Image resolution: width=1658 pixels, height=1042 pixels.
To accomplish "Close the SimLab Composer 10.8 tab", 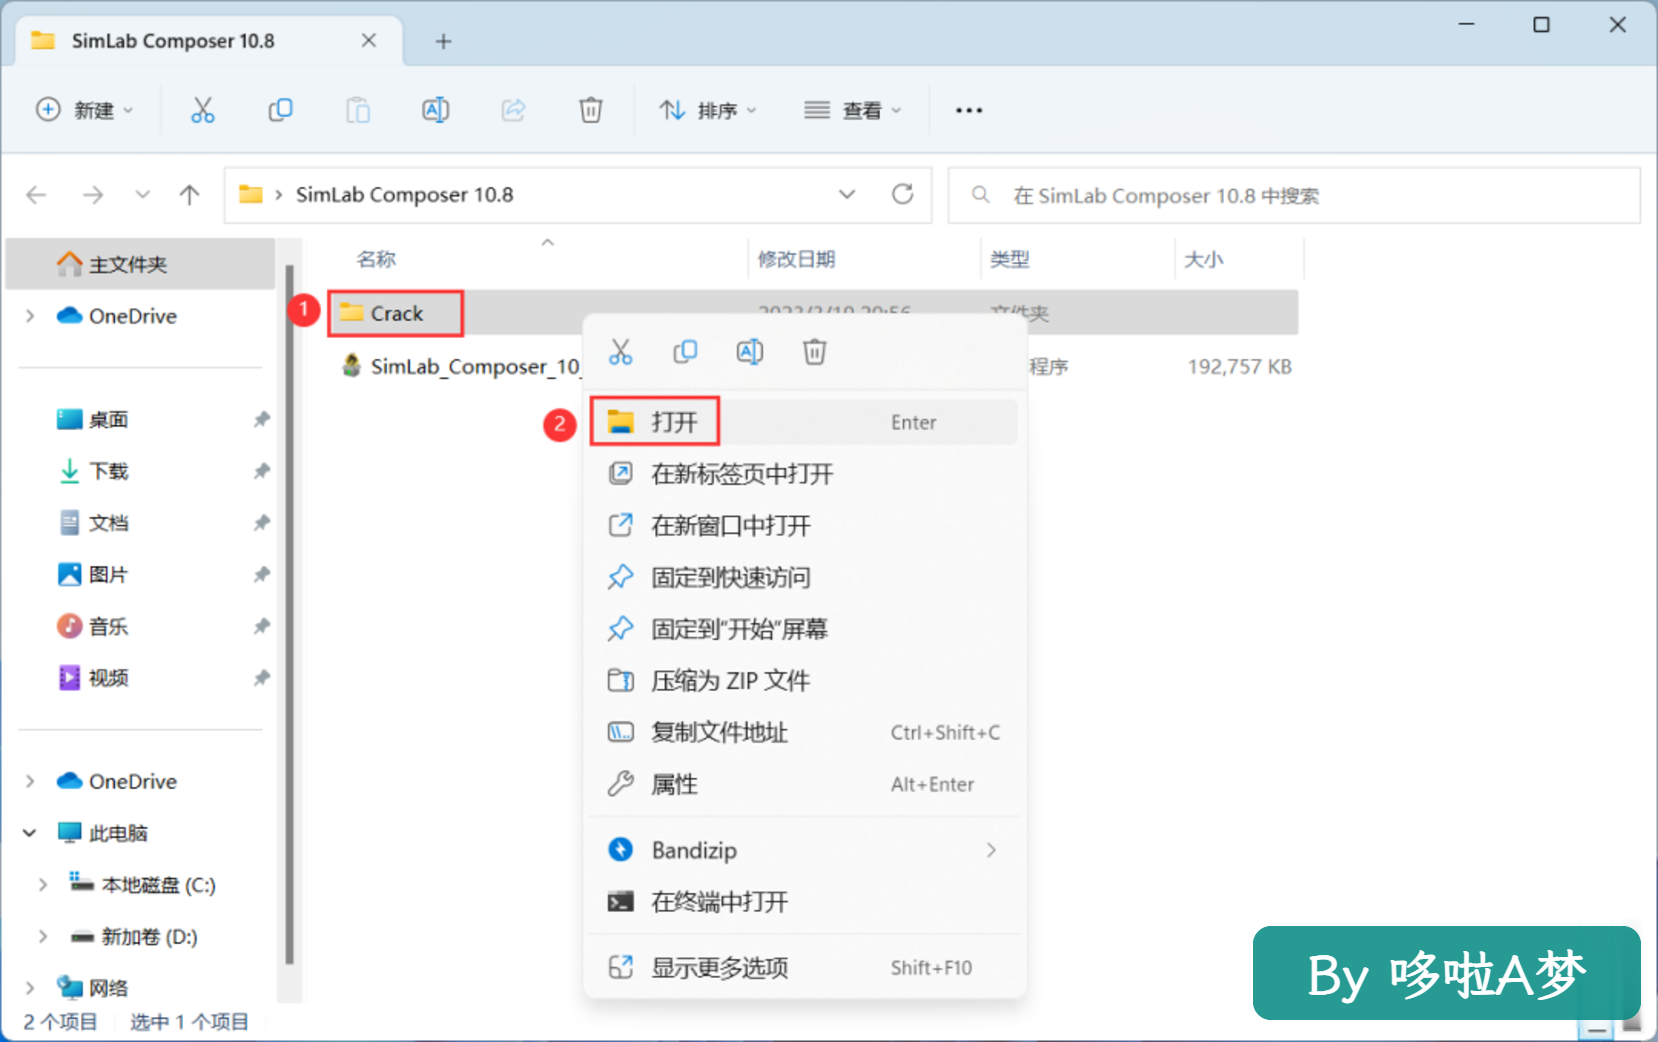I will click(x=369, y=40).
